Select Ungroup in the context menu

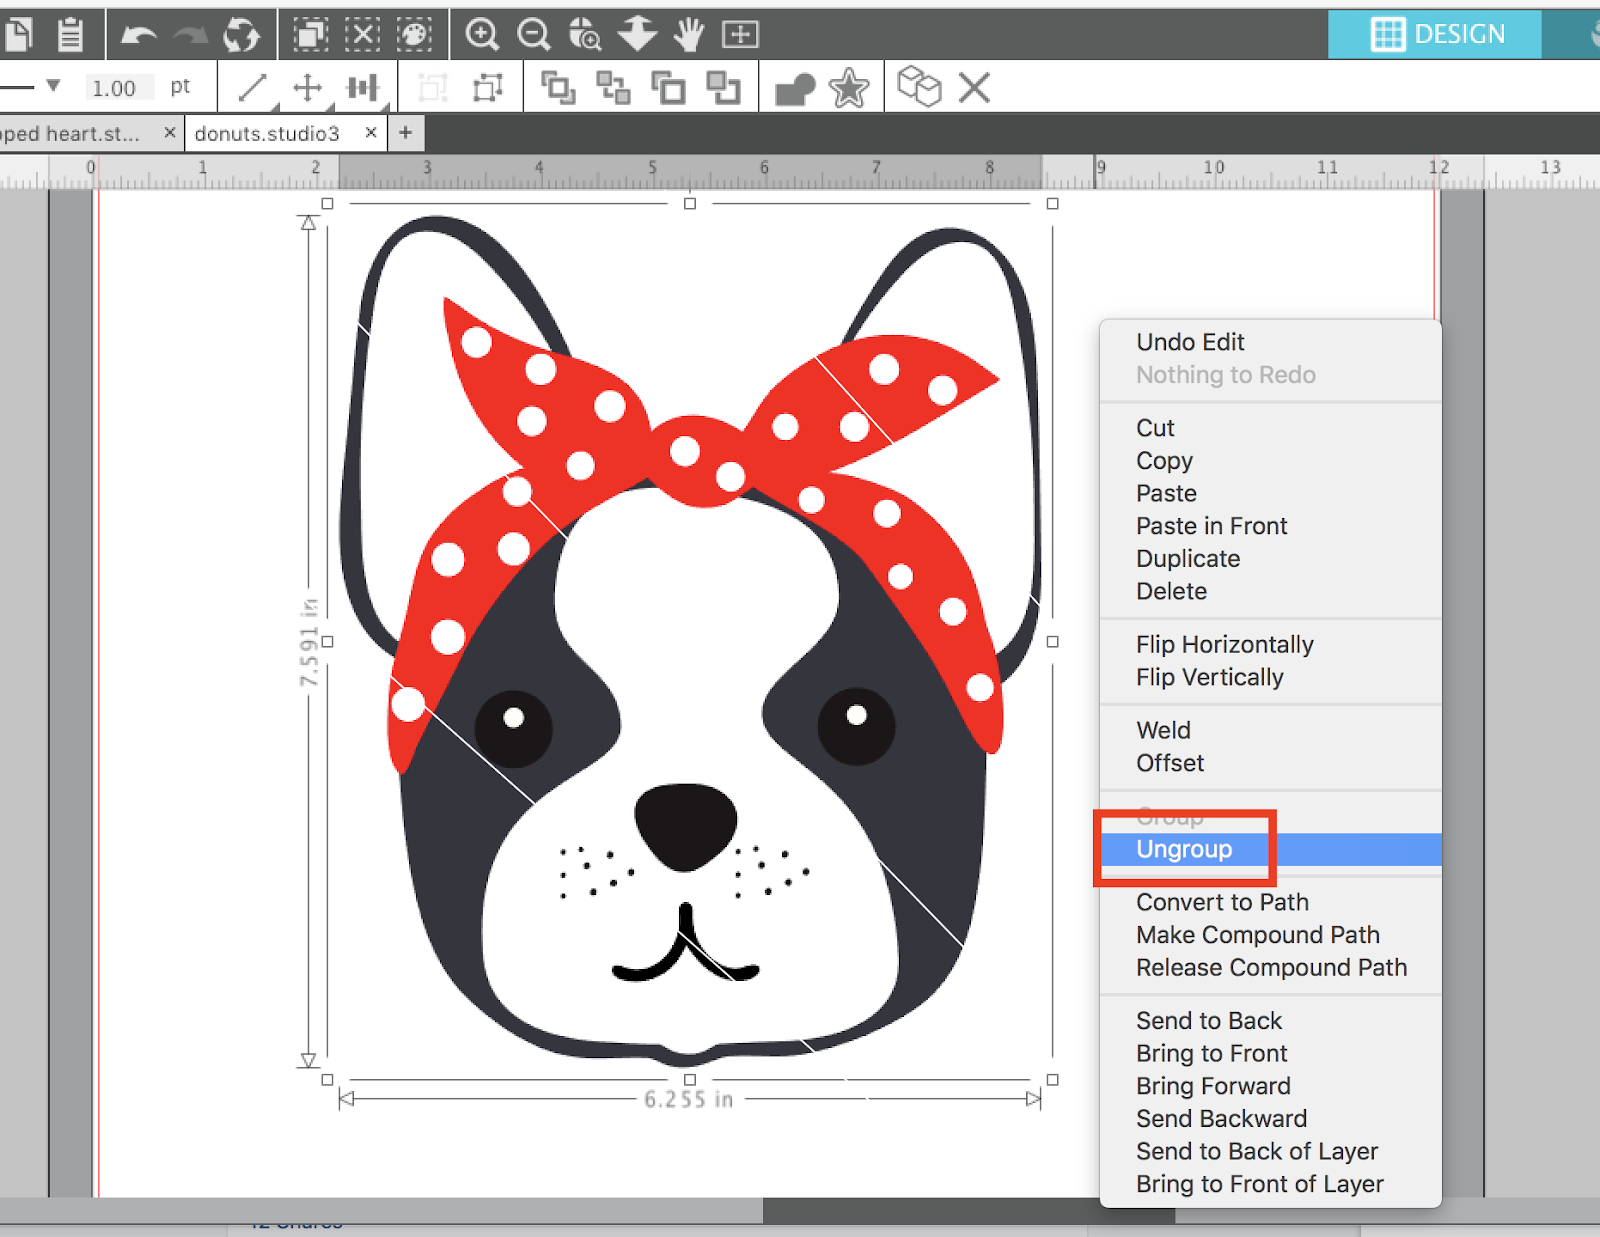pos(1184,849)
